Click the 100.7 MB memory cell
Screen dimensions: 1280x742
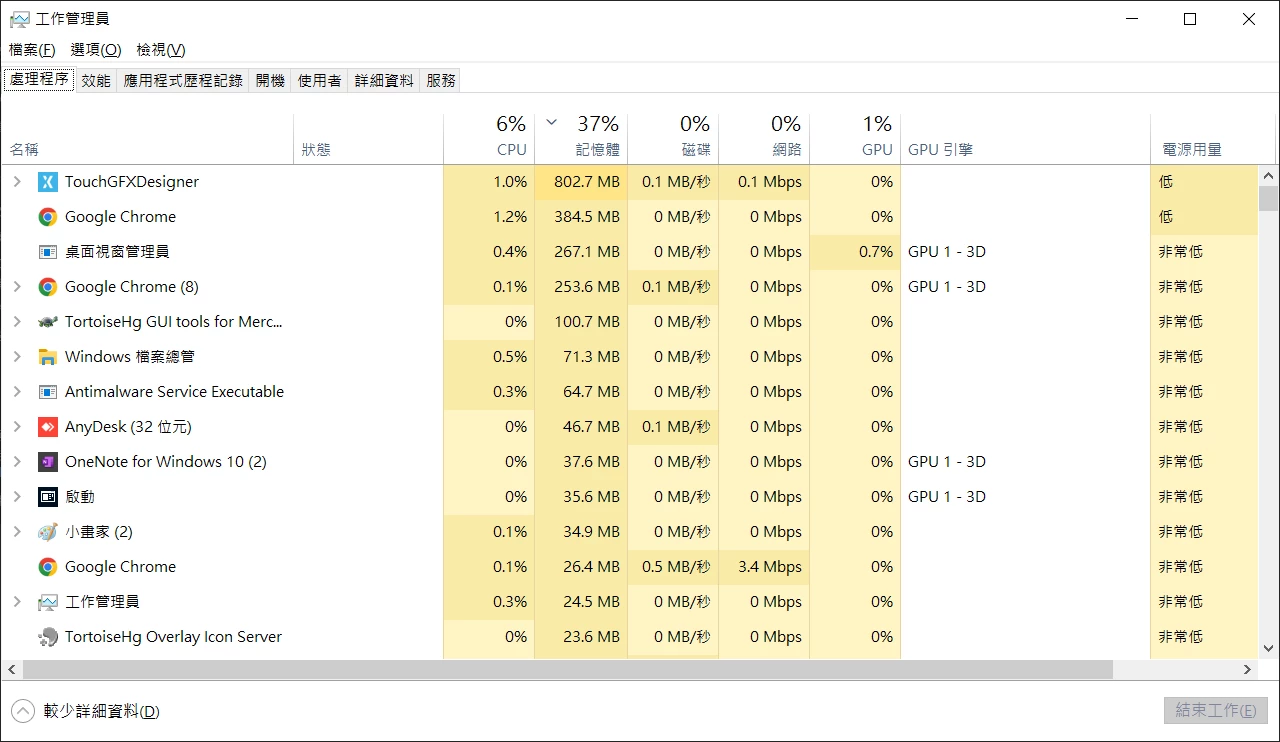click(x=581, y=322)
